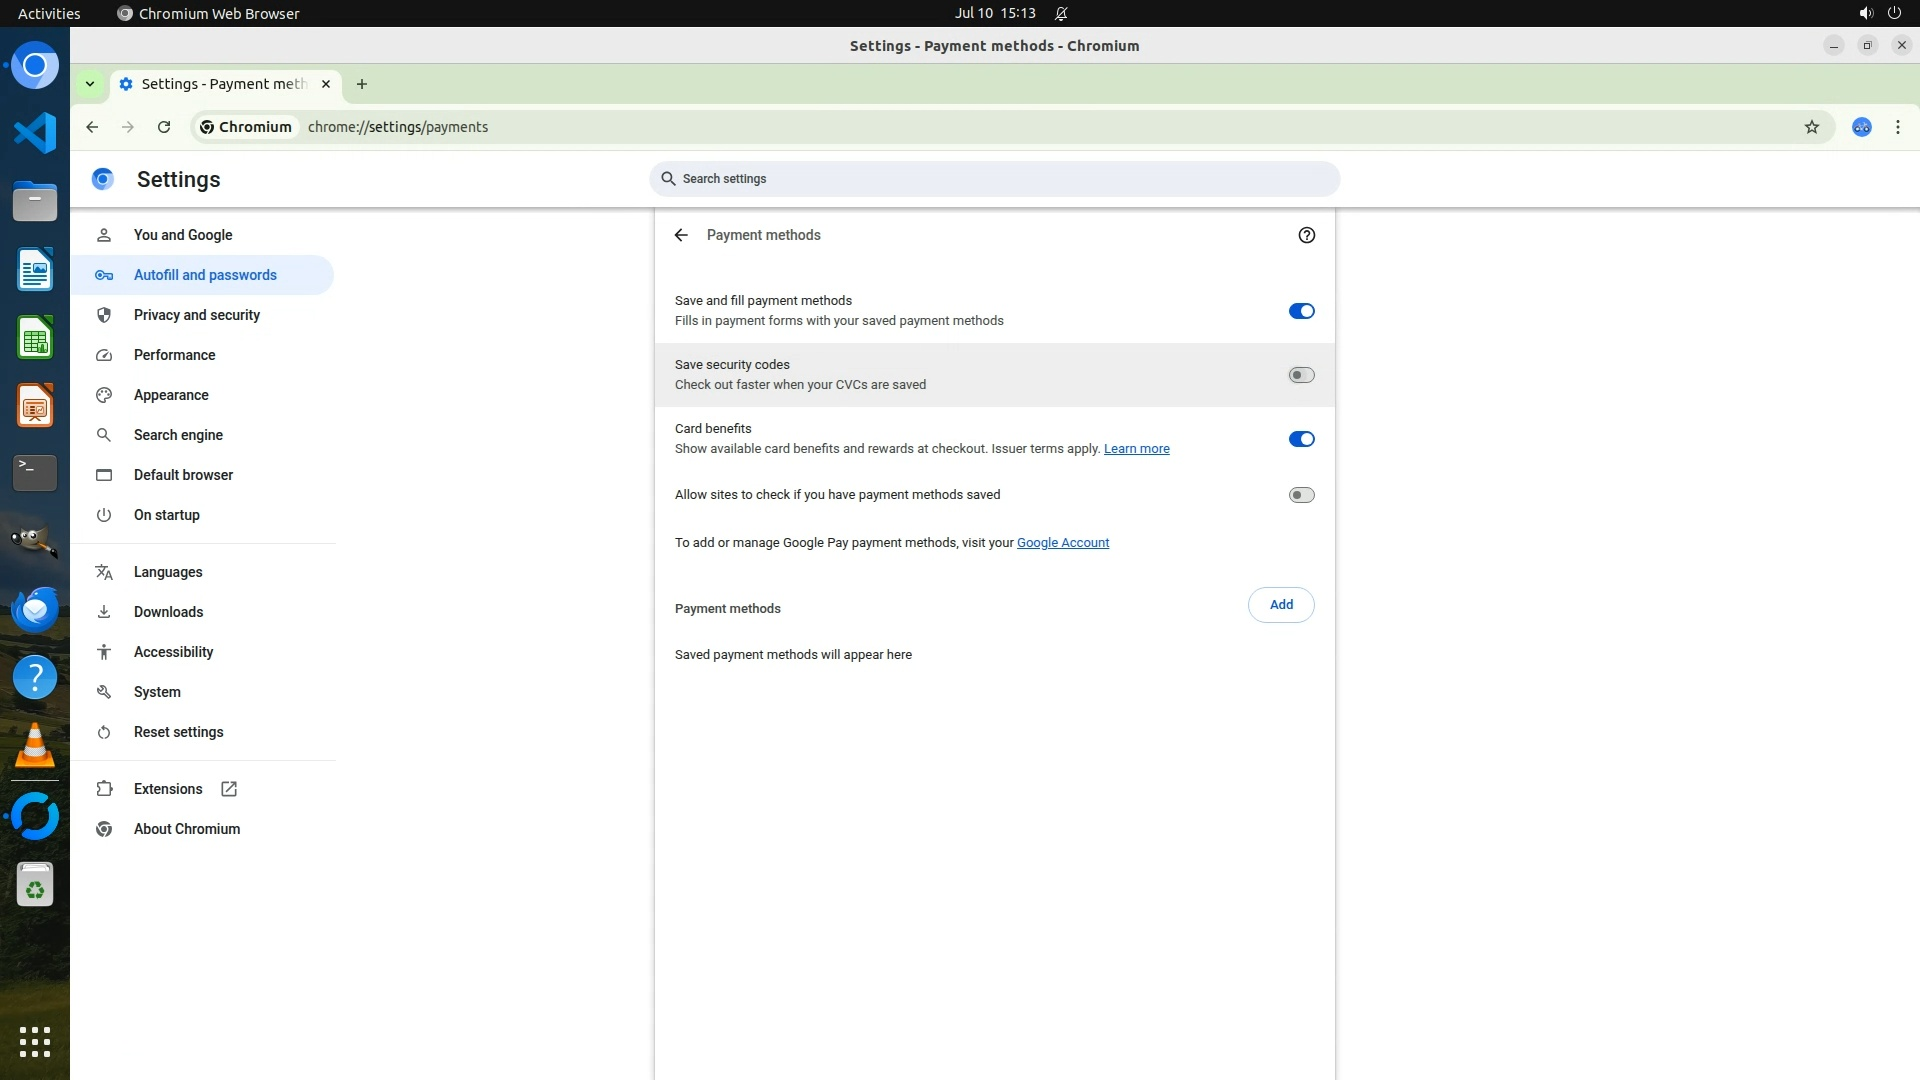Allow sites to check saved payment methods
This screenshot has width=1920, height=1080.
coord(1301,495)
